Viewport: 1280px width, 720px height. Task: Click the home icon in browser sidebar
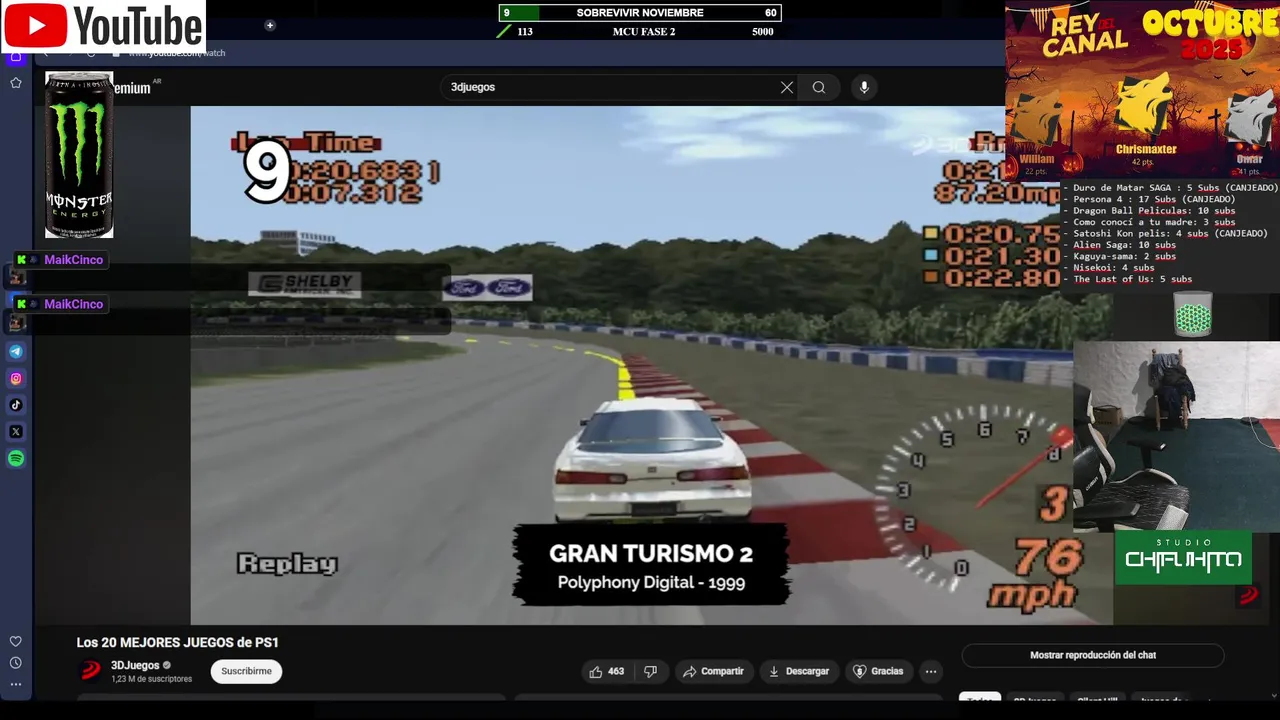click(16, 57)
